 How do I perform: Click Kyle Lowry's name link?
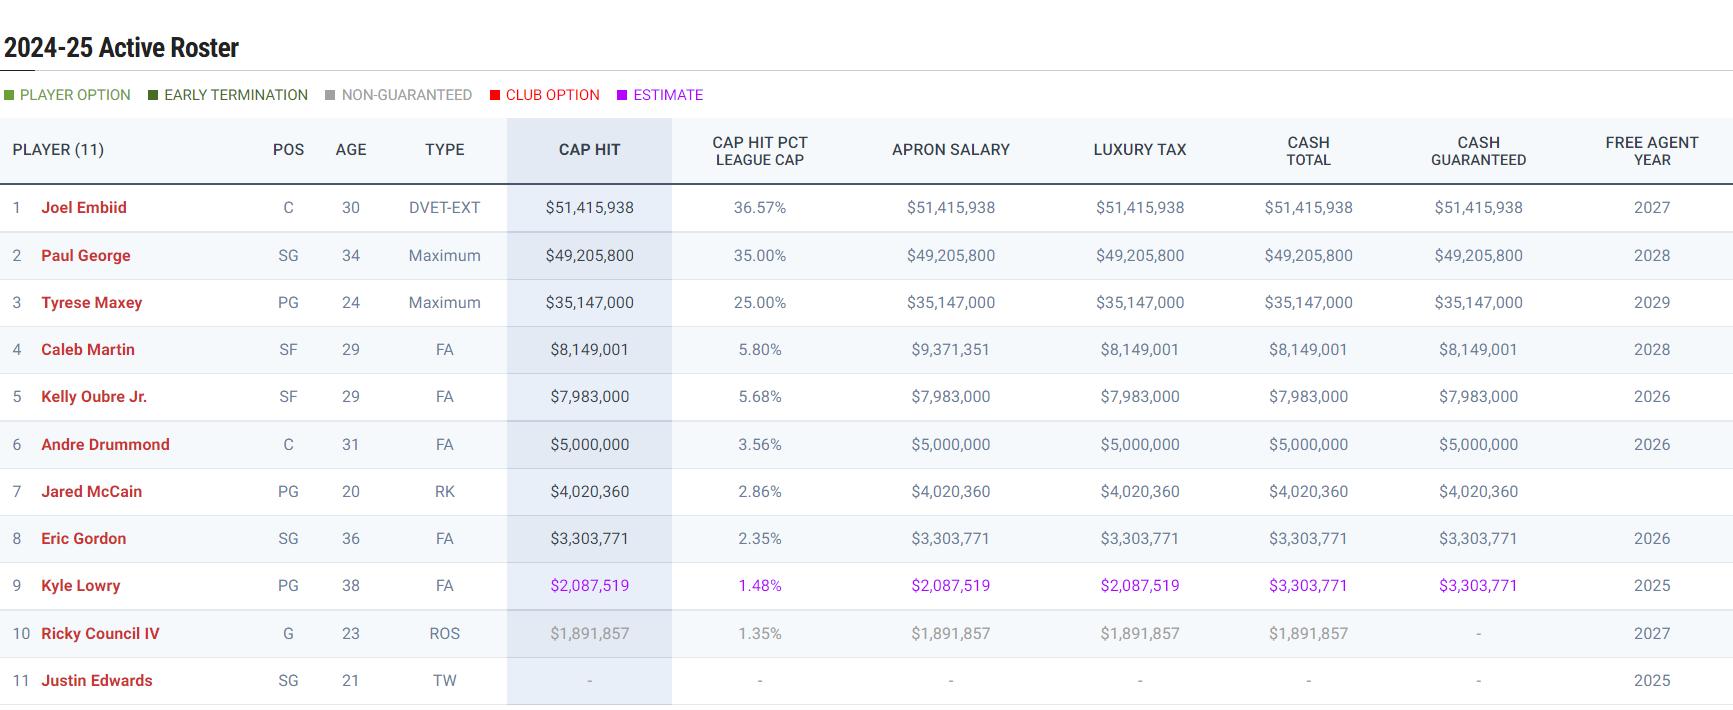coord(80,585)
